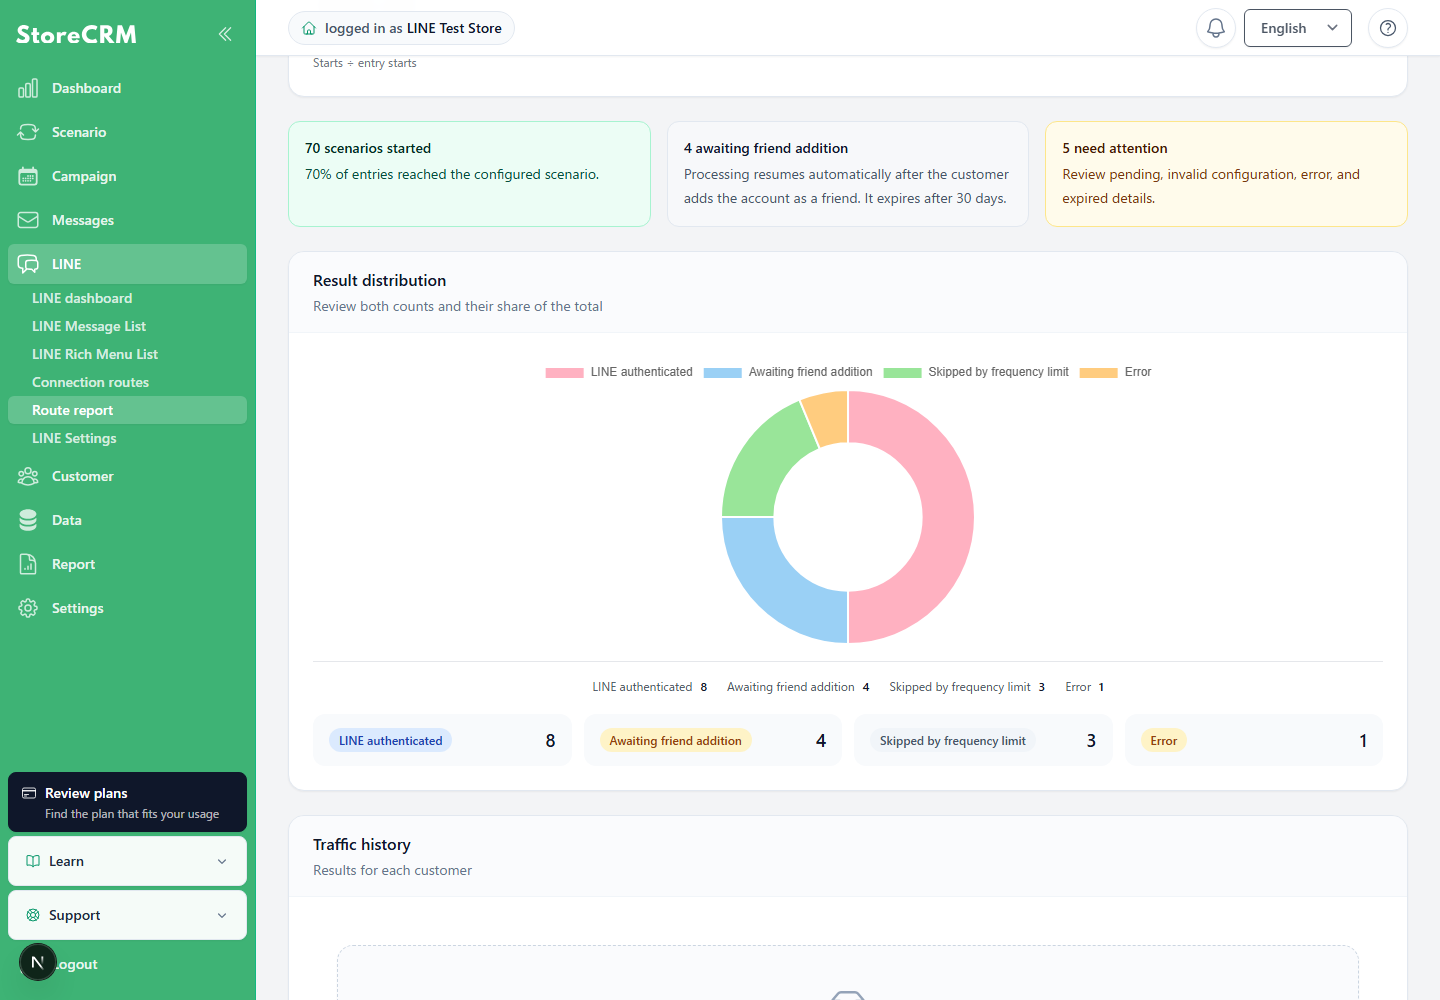Click the Scenario cycle icon
Screen dimensions: 1440x1000
click(x=28, y=132)
